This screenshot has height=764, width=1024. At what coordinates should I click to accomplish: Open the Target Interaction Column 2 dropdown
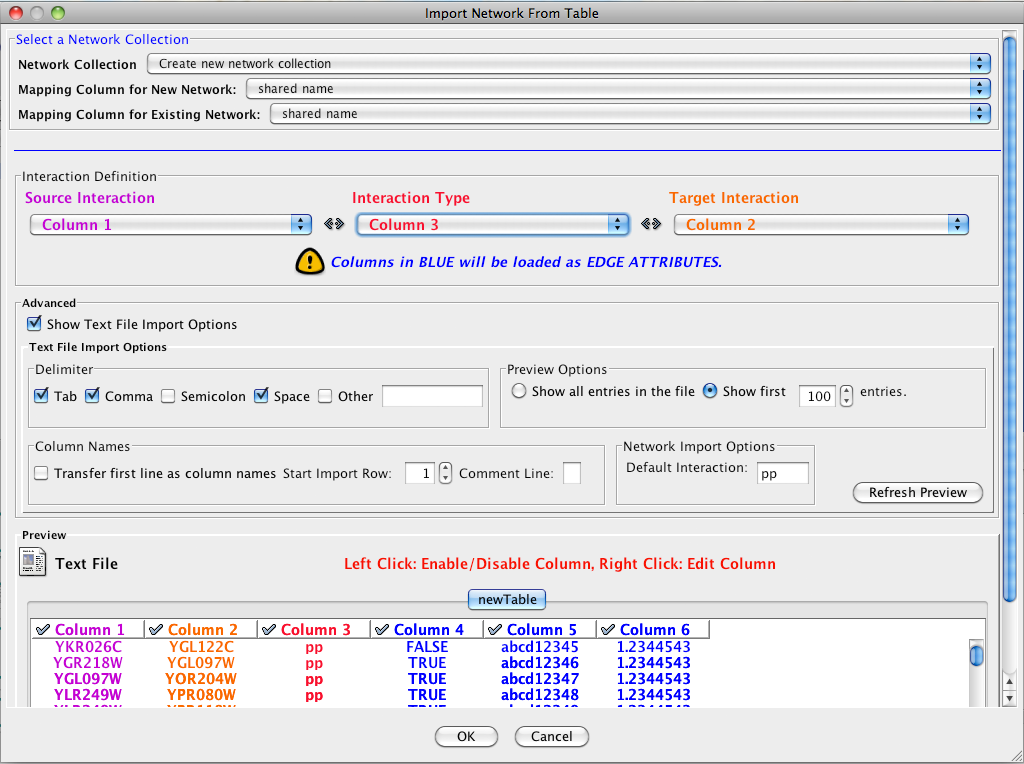coord(821,225)
